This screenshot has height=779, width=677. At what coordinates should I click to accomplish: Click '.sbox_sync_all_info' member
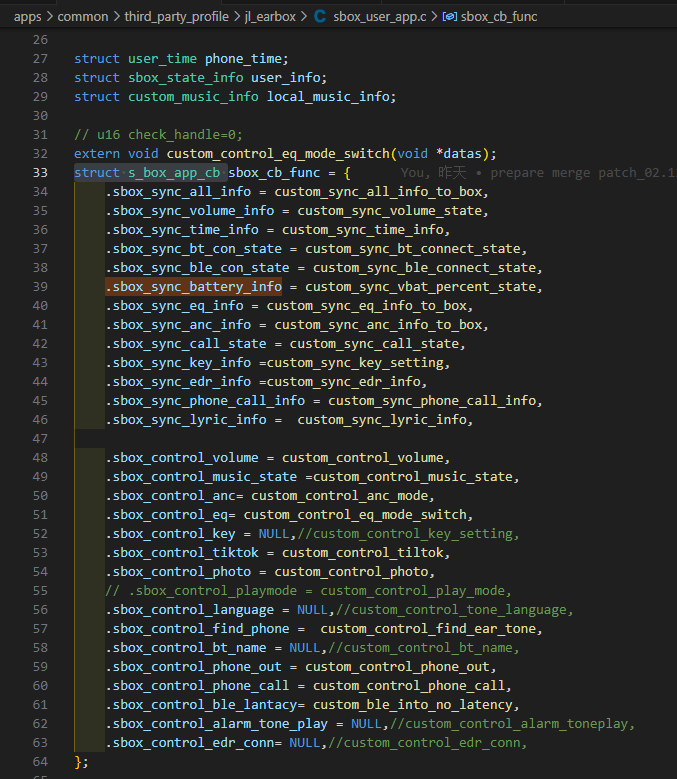pyautogui.click(x=178, y=192)
